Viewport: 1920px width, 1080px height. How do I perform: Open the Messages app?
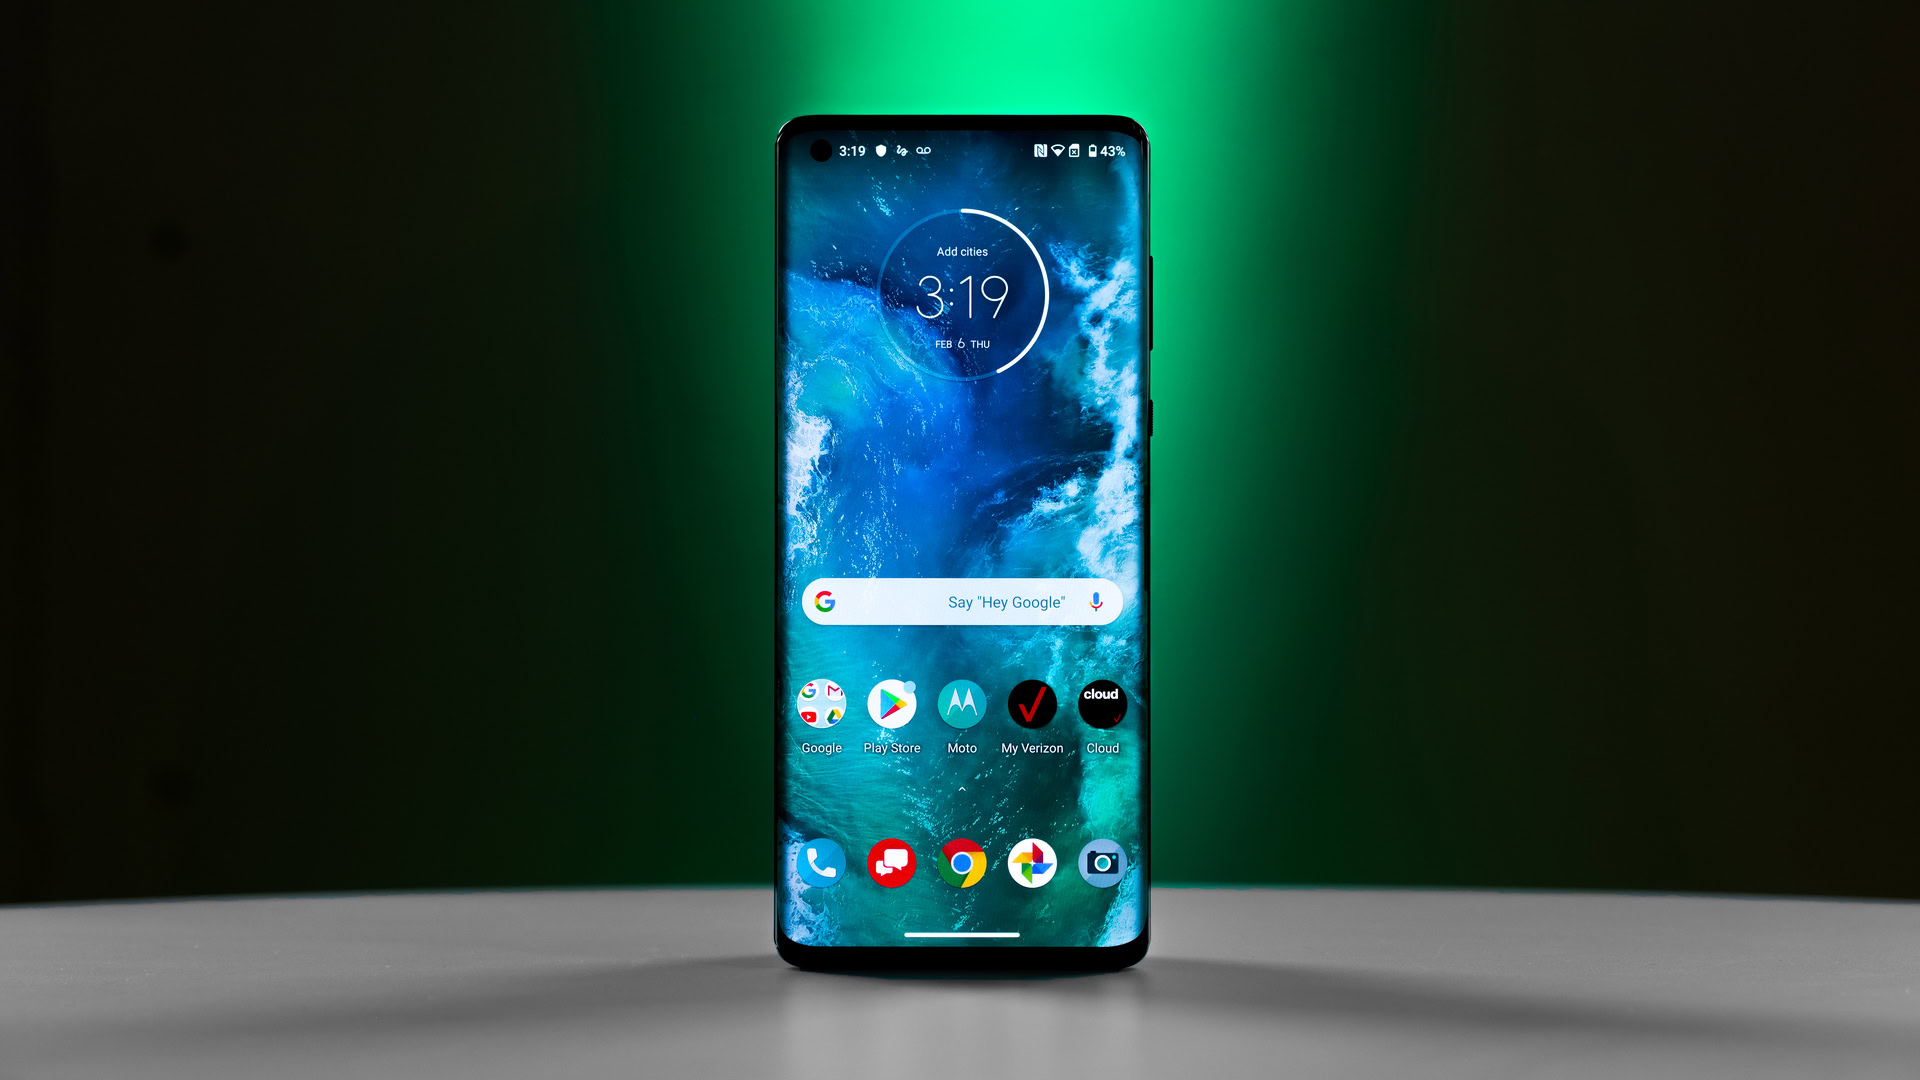(x=889, y=862)
